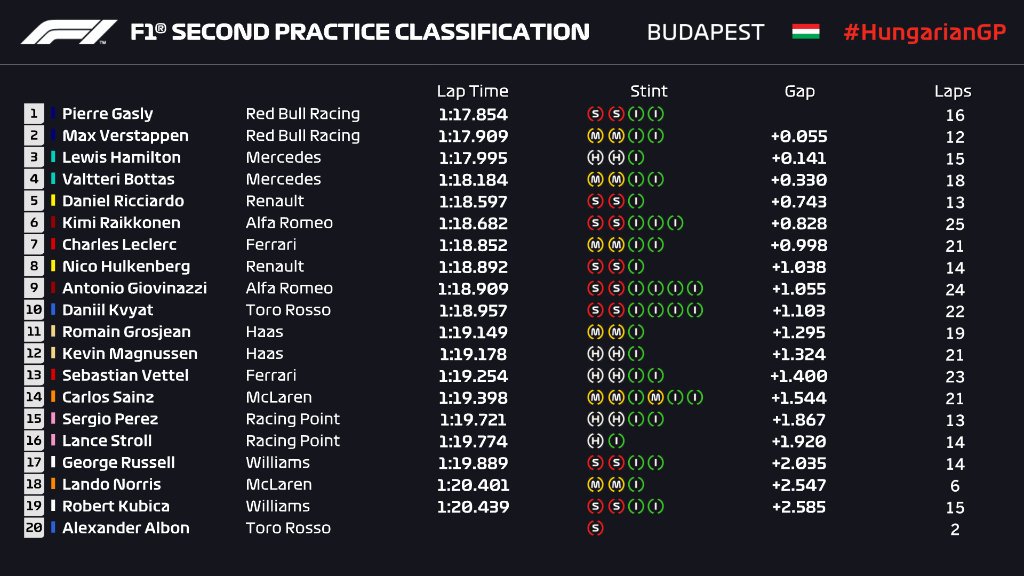The height and width of the screenshot is (576, 1024).
Task: Click driver name Max Verstappen
Action: (125, 136)
